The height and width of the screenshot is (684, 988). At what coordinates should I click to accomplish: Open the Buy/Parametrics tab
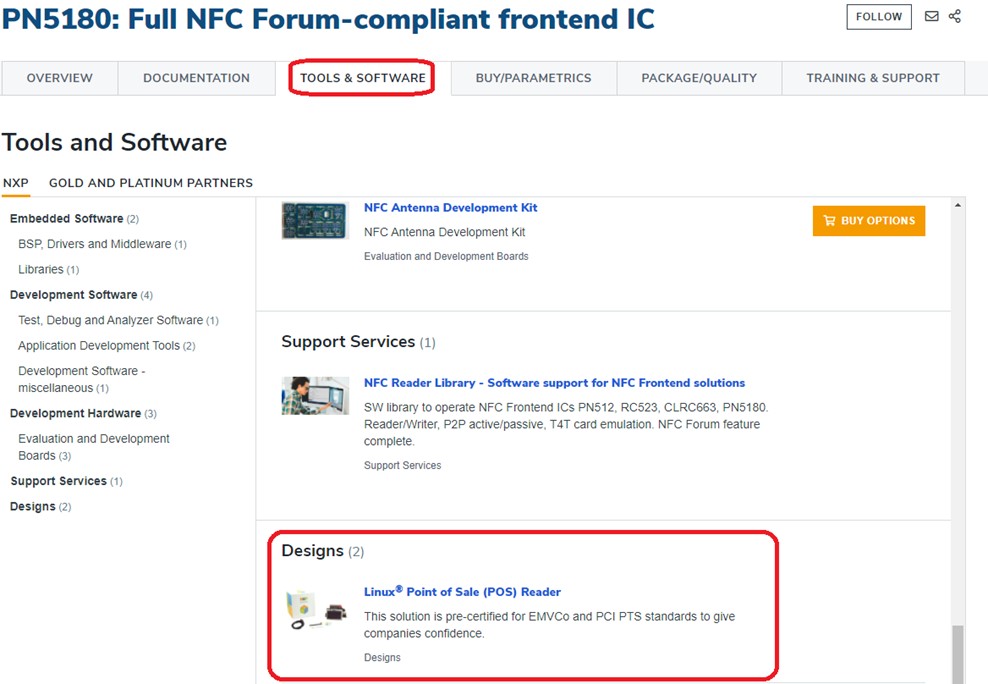533,78
